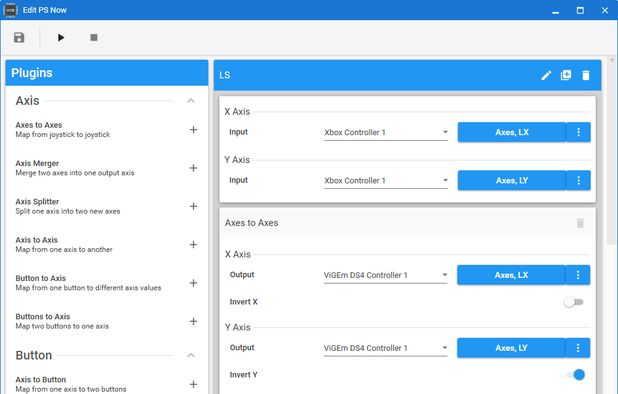
Task: Open more options for output Axes, LX
Action: (578, 275)
